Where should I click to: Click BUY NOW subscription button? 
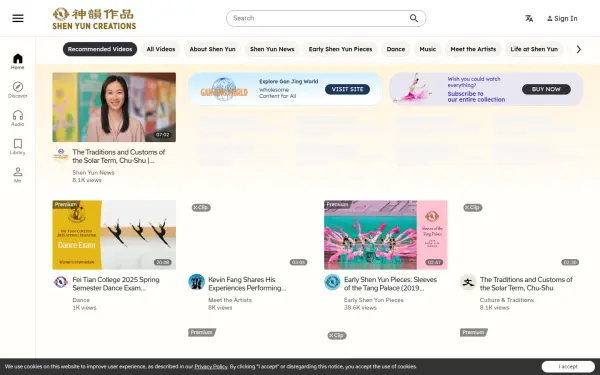click(x=546, y=89)
